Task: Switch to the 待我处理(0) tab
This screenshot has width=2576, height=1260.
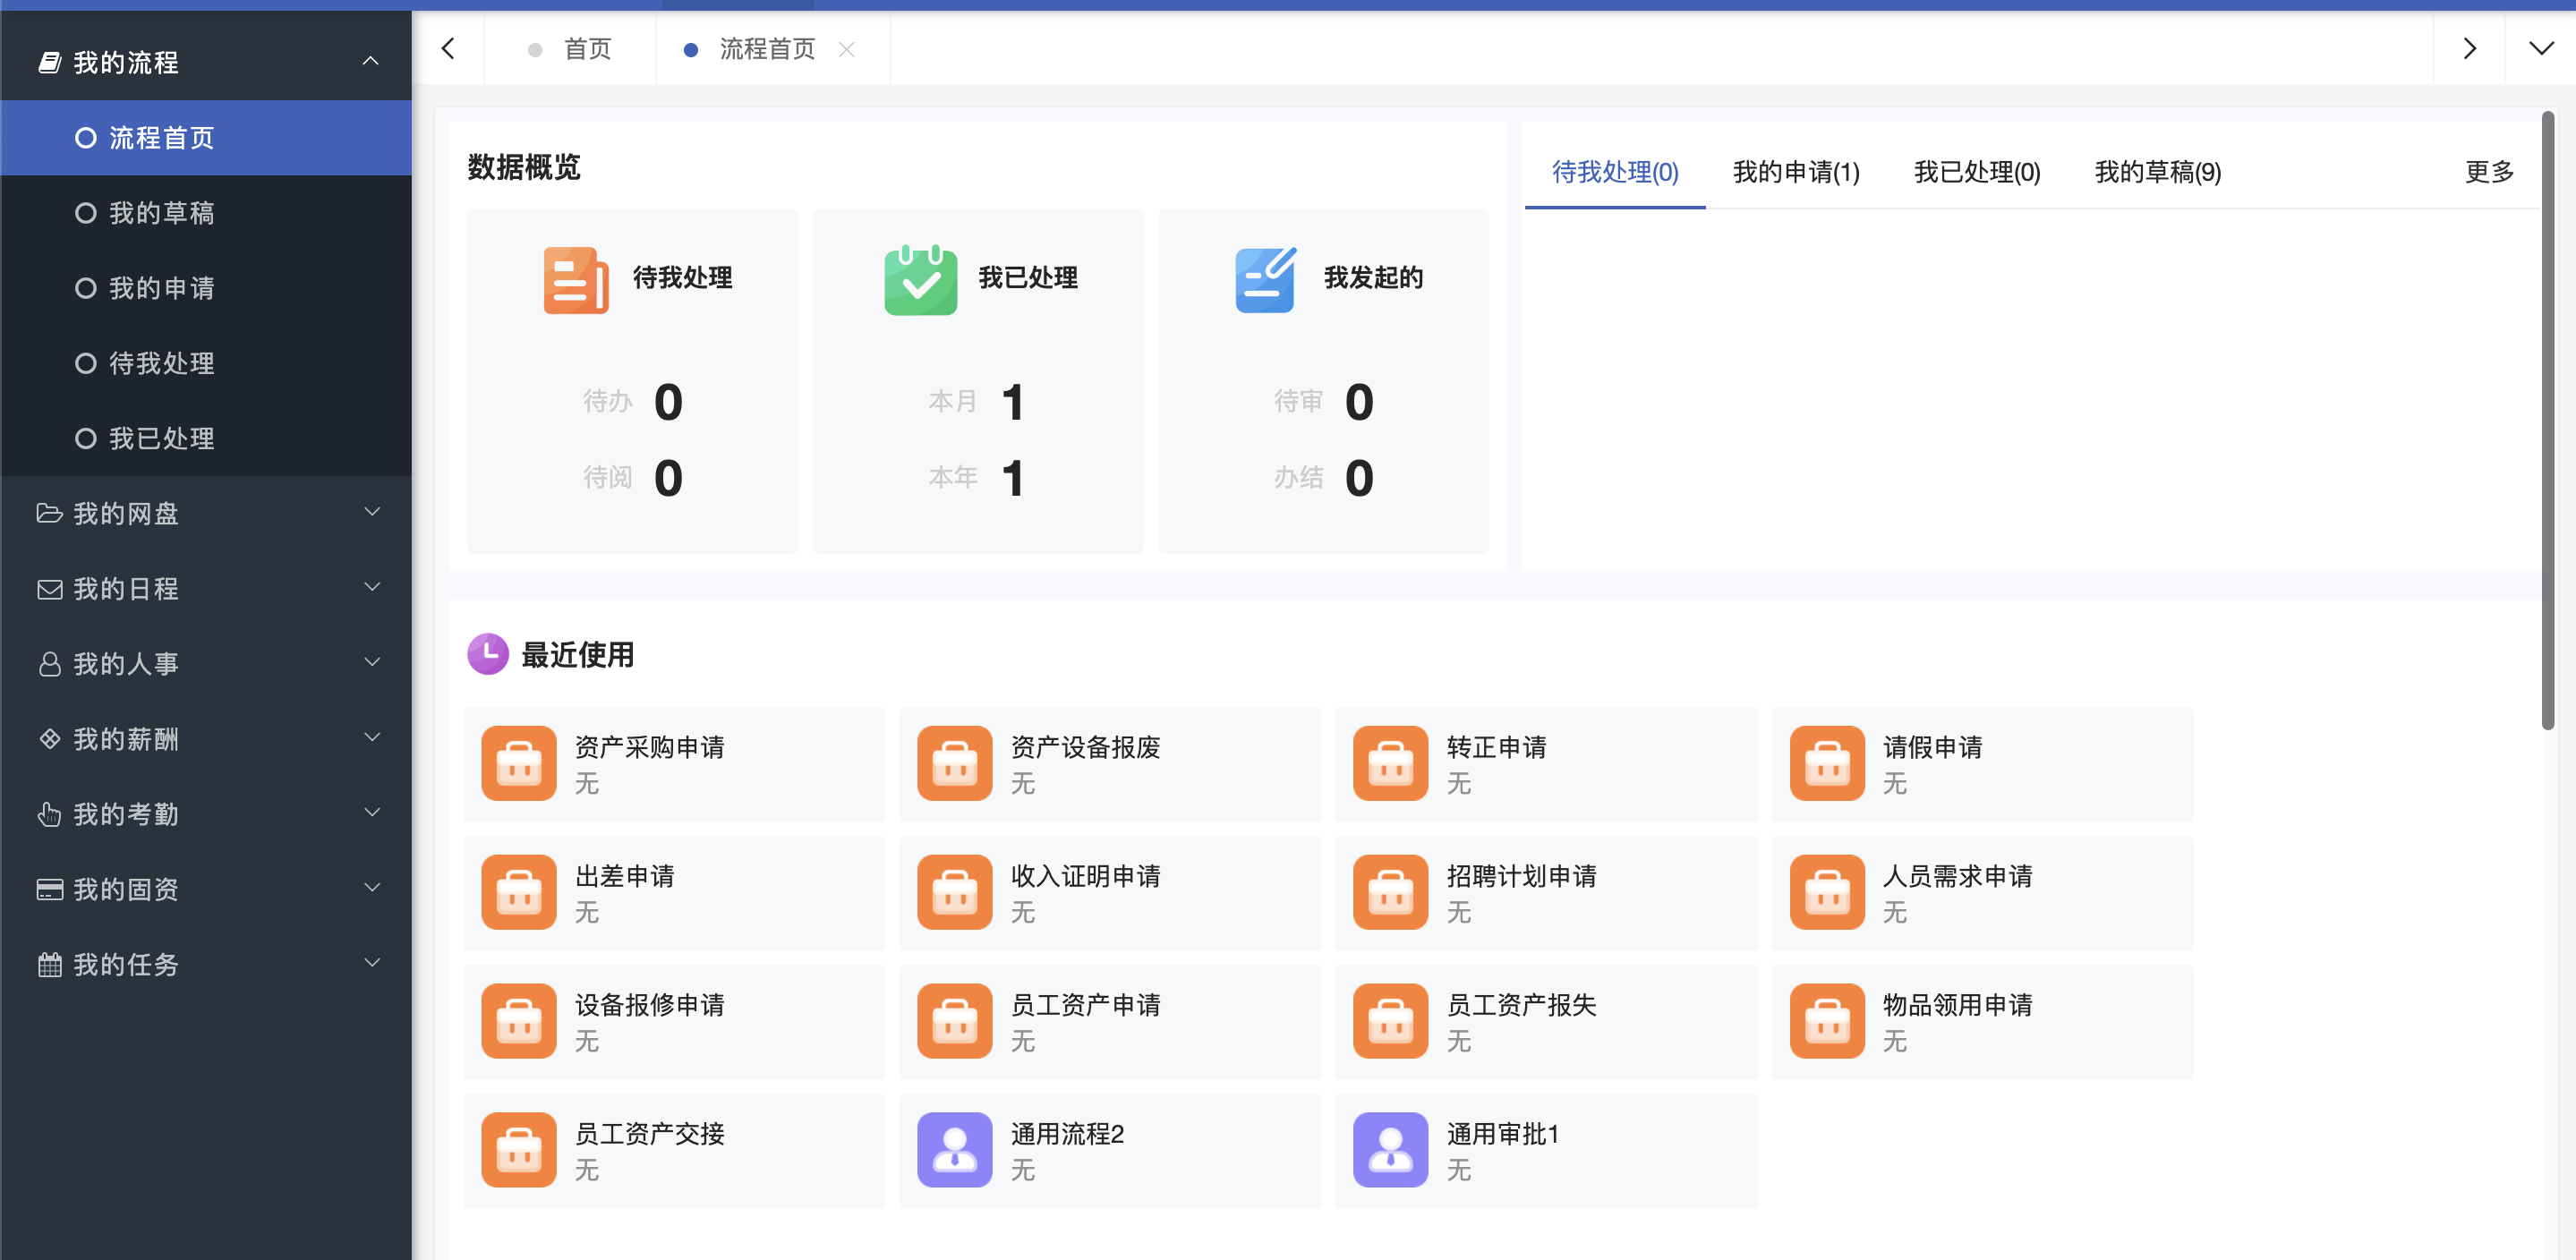Action: coord(1615,172)
